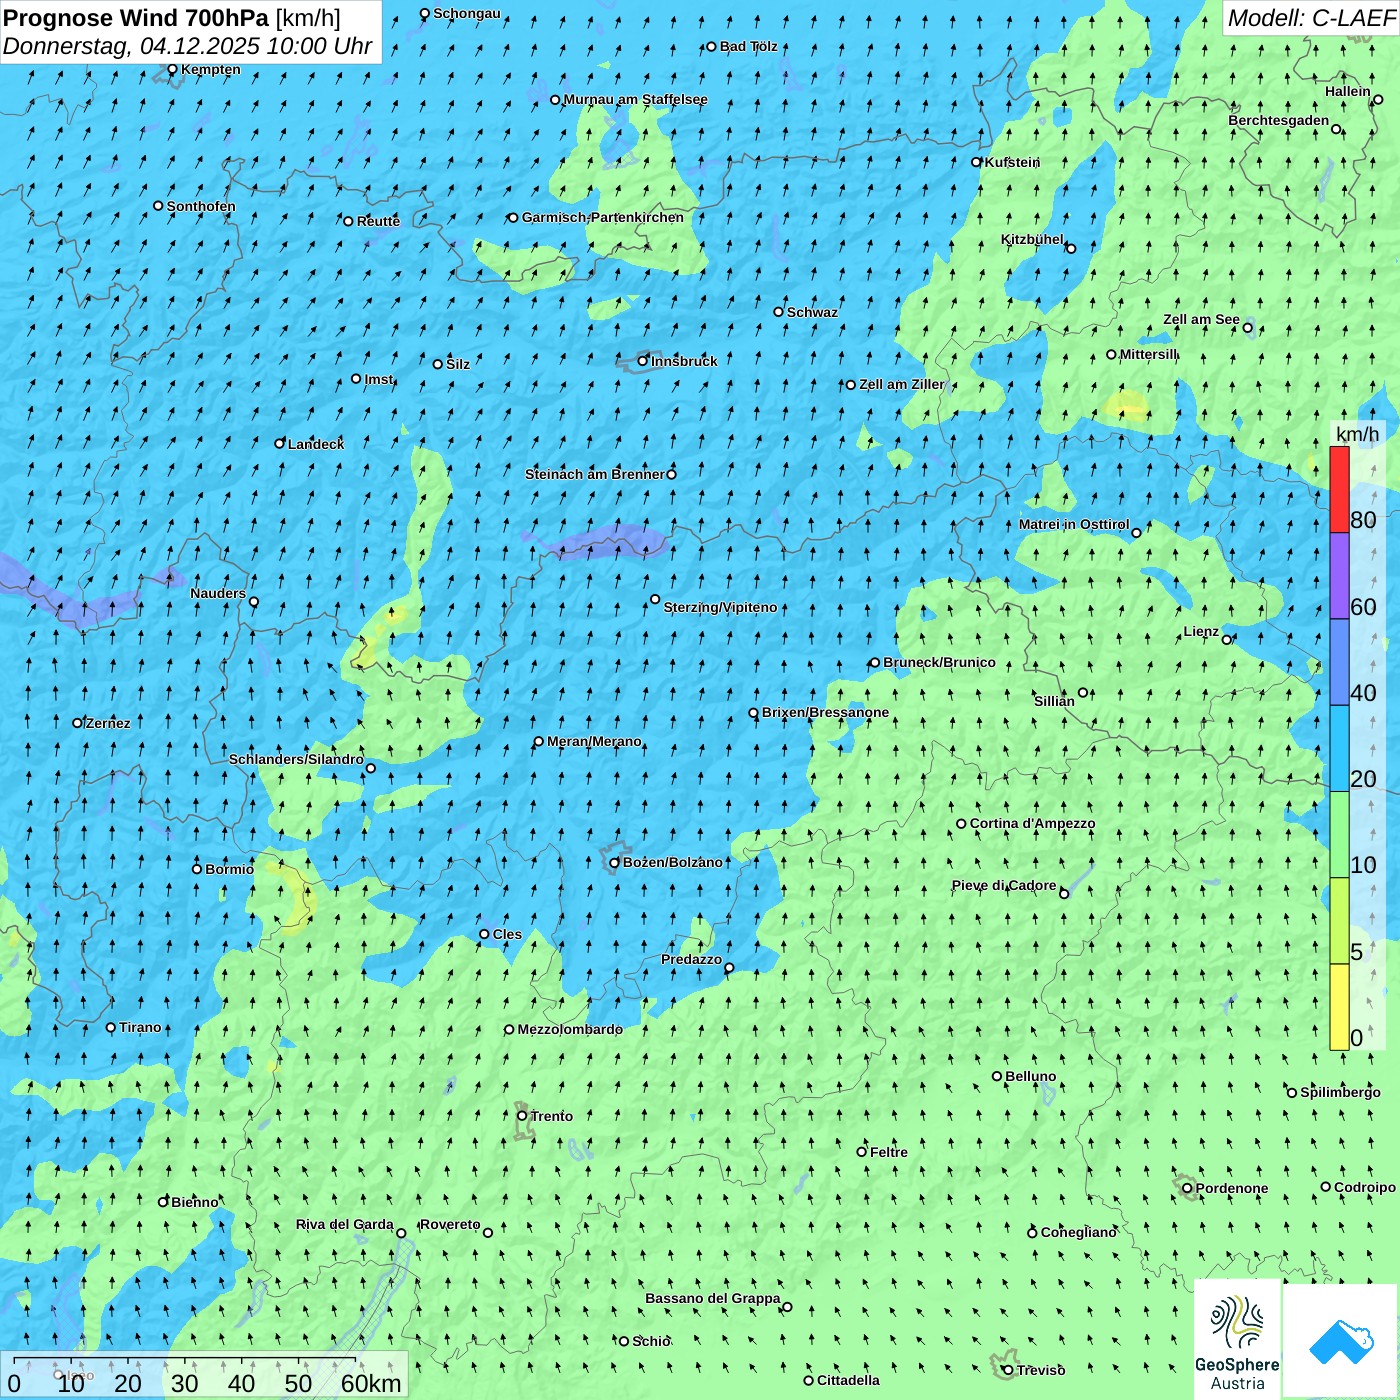The image size is (1400, 1400).
Task: Click the 'Matrei in Osttirol' label
Action: (1074, 524)
